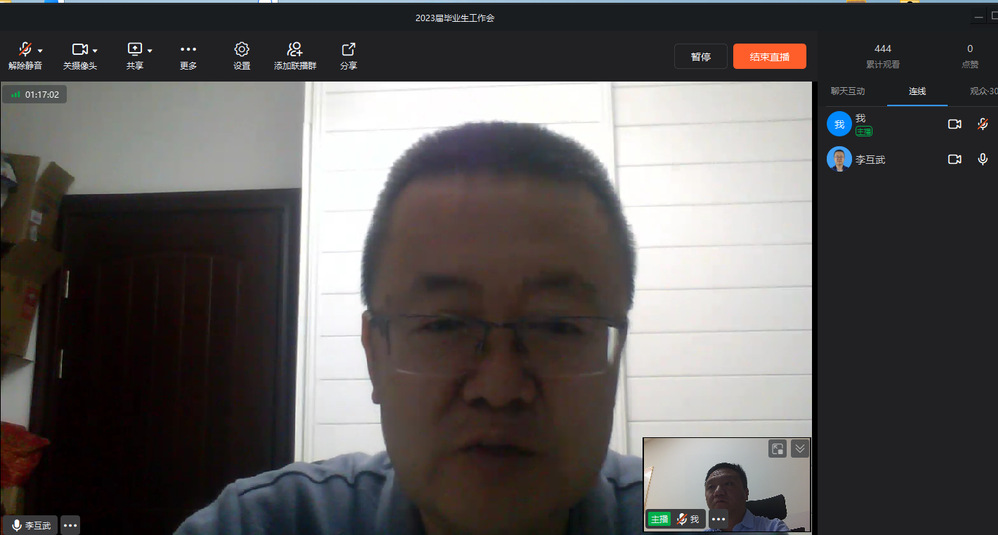The image size is (998, 535).
Task: Open more options on 李互武's video label
Action: click(70, 524)
